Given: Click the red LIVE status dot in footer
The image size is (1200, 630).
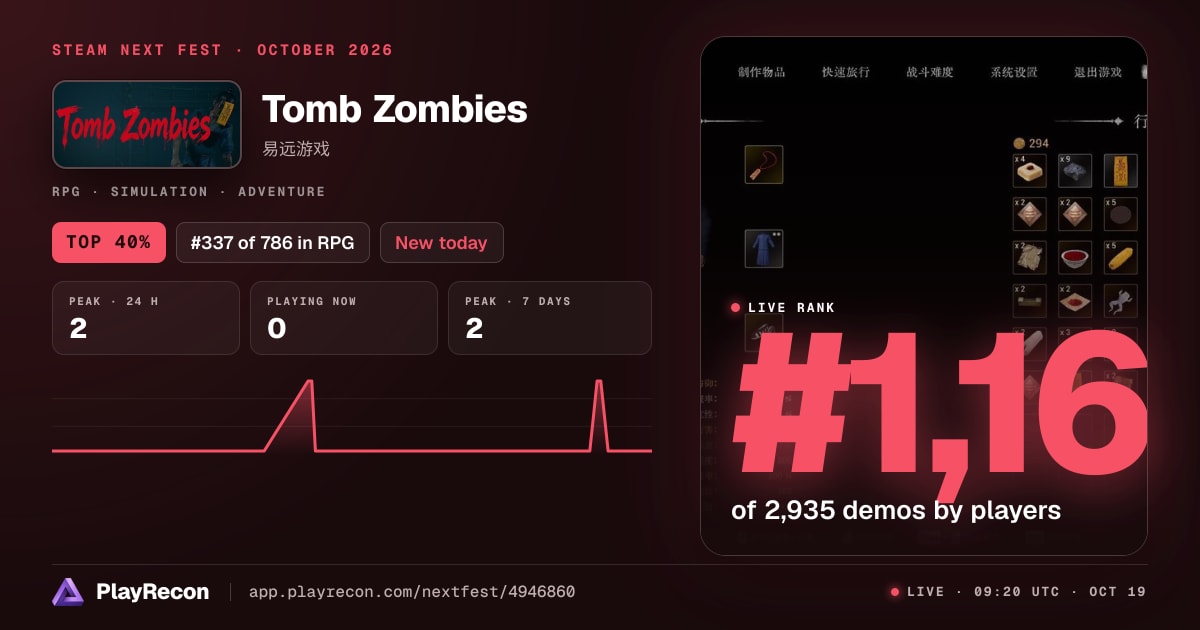Looking at the screenshot, I should click(895, 592).
